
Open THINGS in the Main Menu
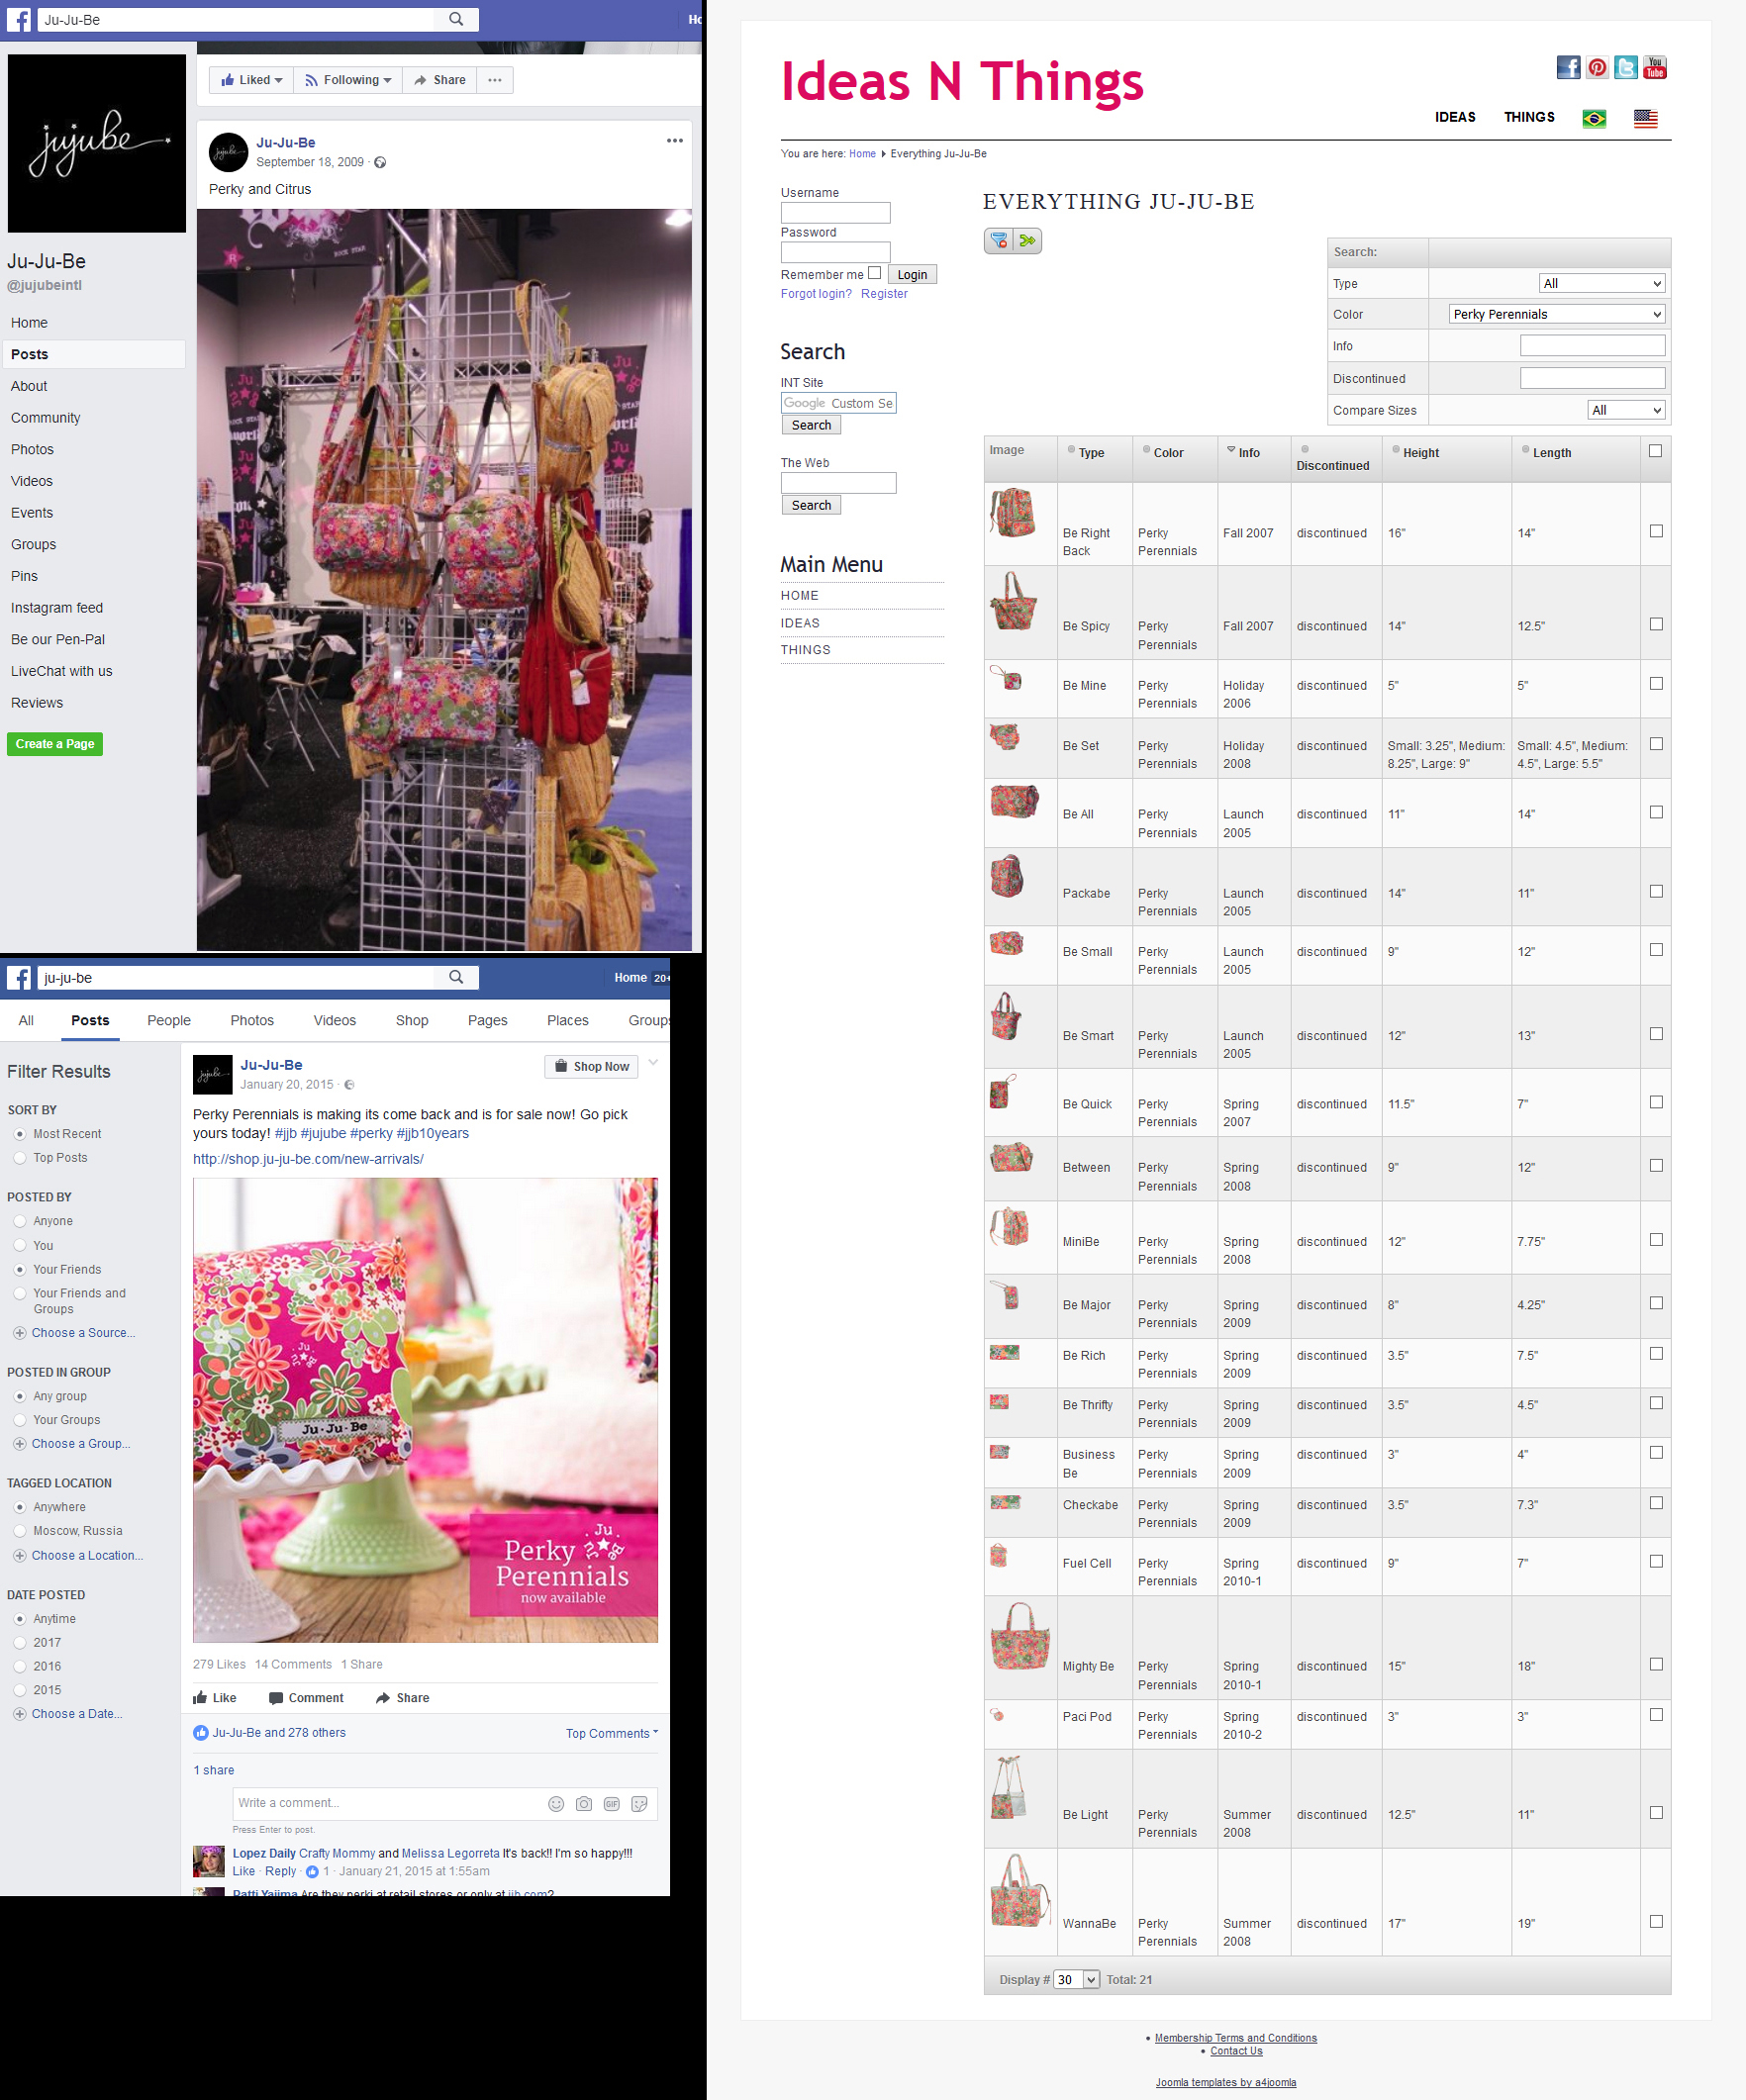806,650
